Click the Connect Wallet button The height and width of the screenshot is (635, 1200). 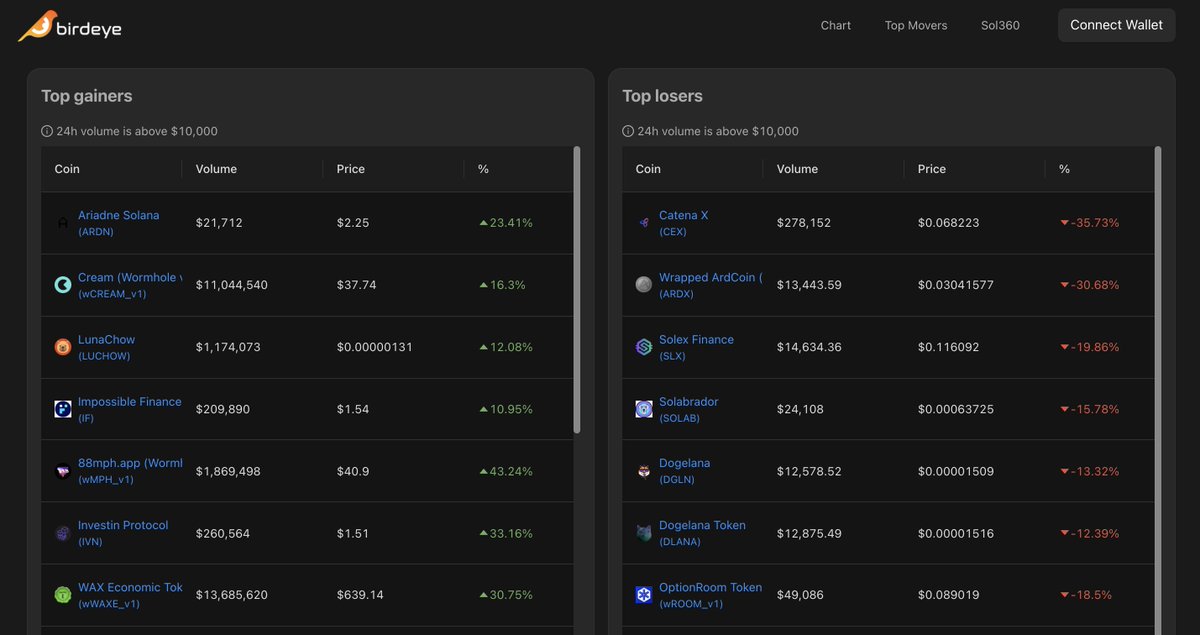click(1117, 25)
